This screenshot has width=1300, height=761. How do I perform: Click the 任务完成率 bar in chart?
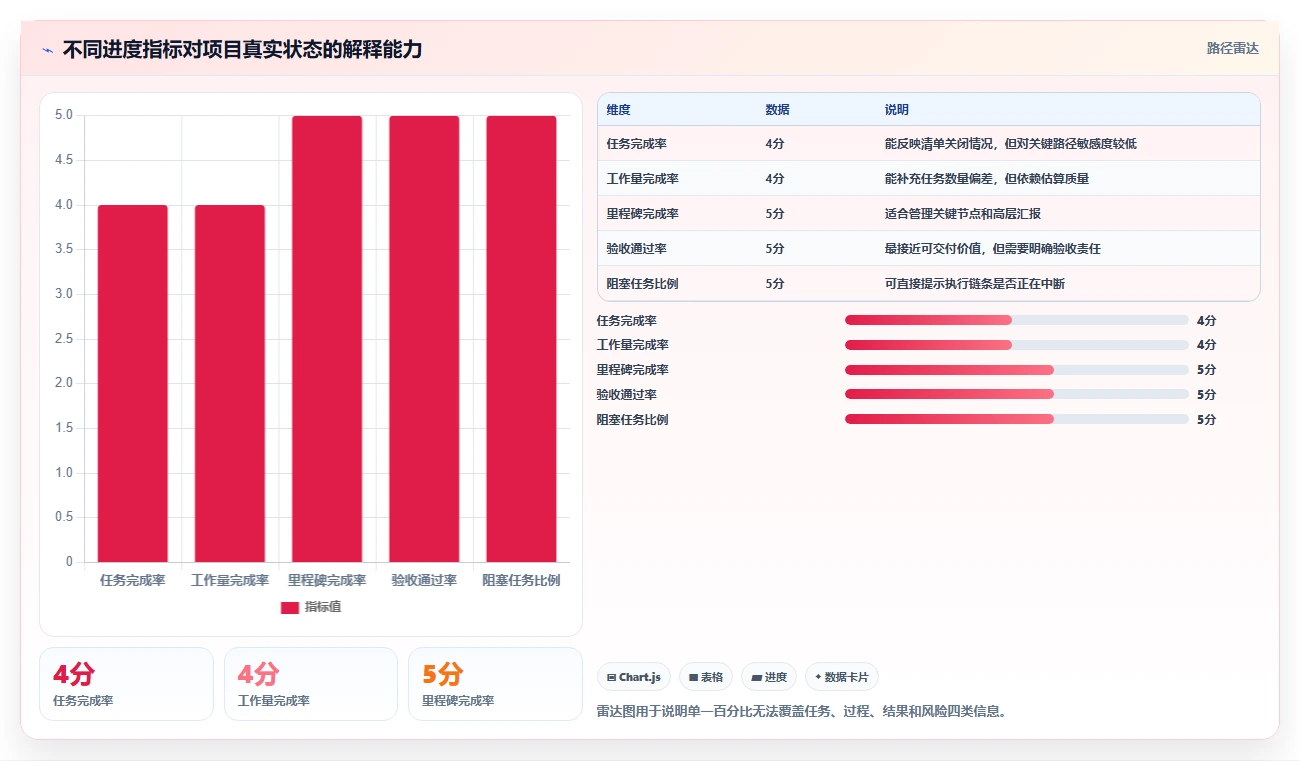(132, 383)
